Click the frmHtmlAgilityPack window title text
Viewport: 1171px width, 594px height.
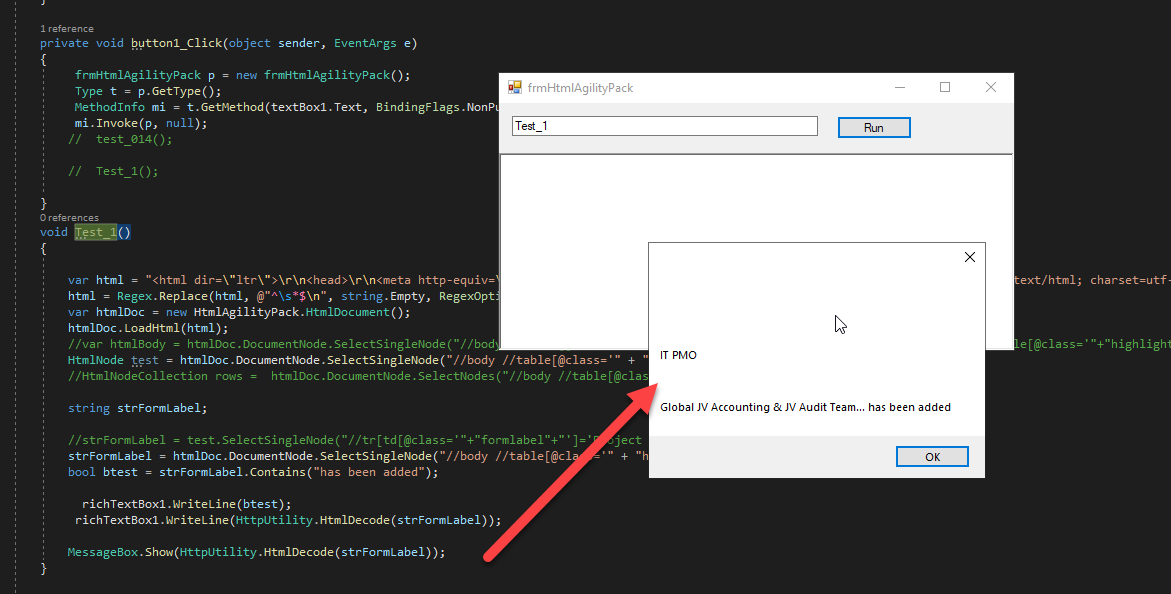[580, 87]
